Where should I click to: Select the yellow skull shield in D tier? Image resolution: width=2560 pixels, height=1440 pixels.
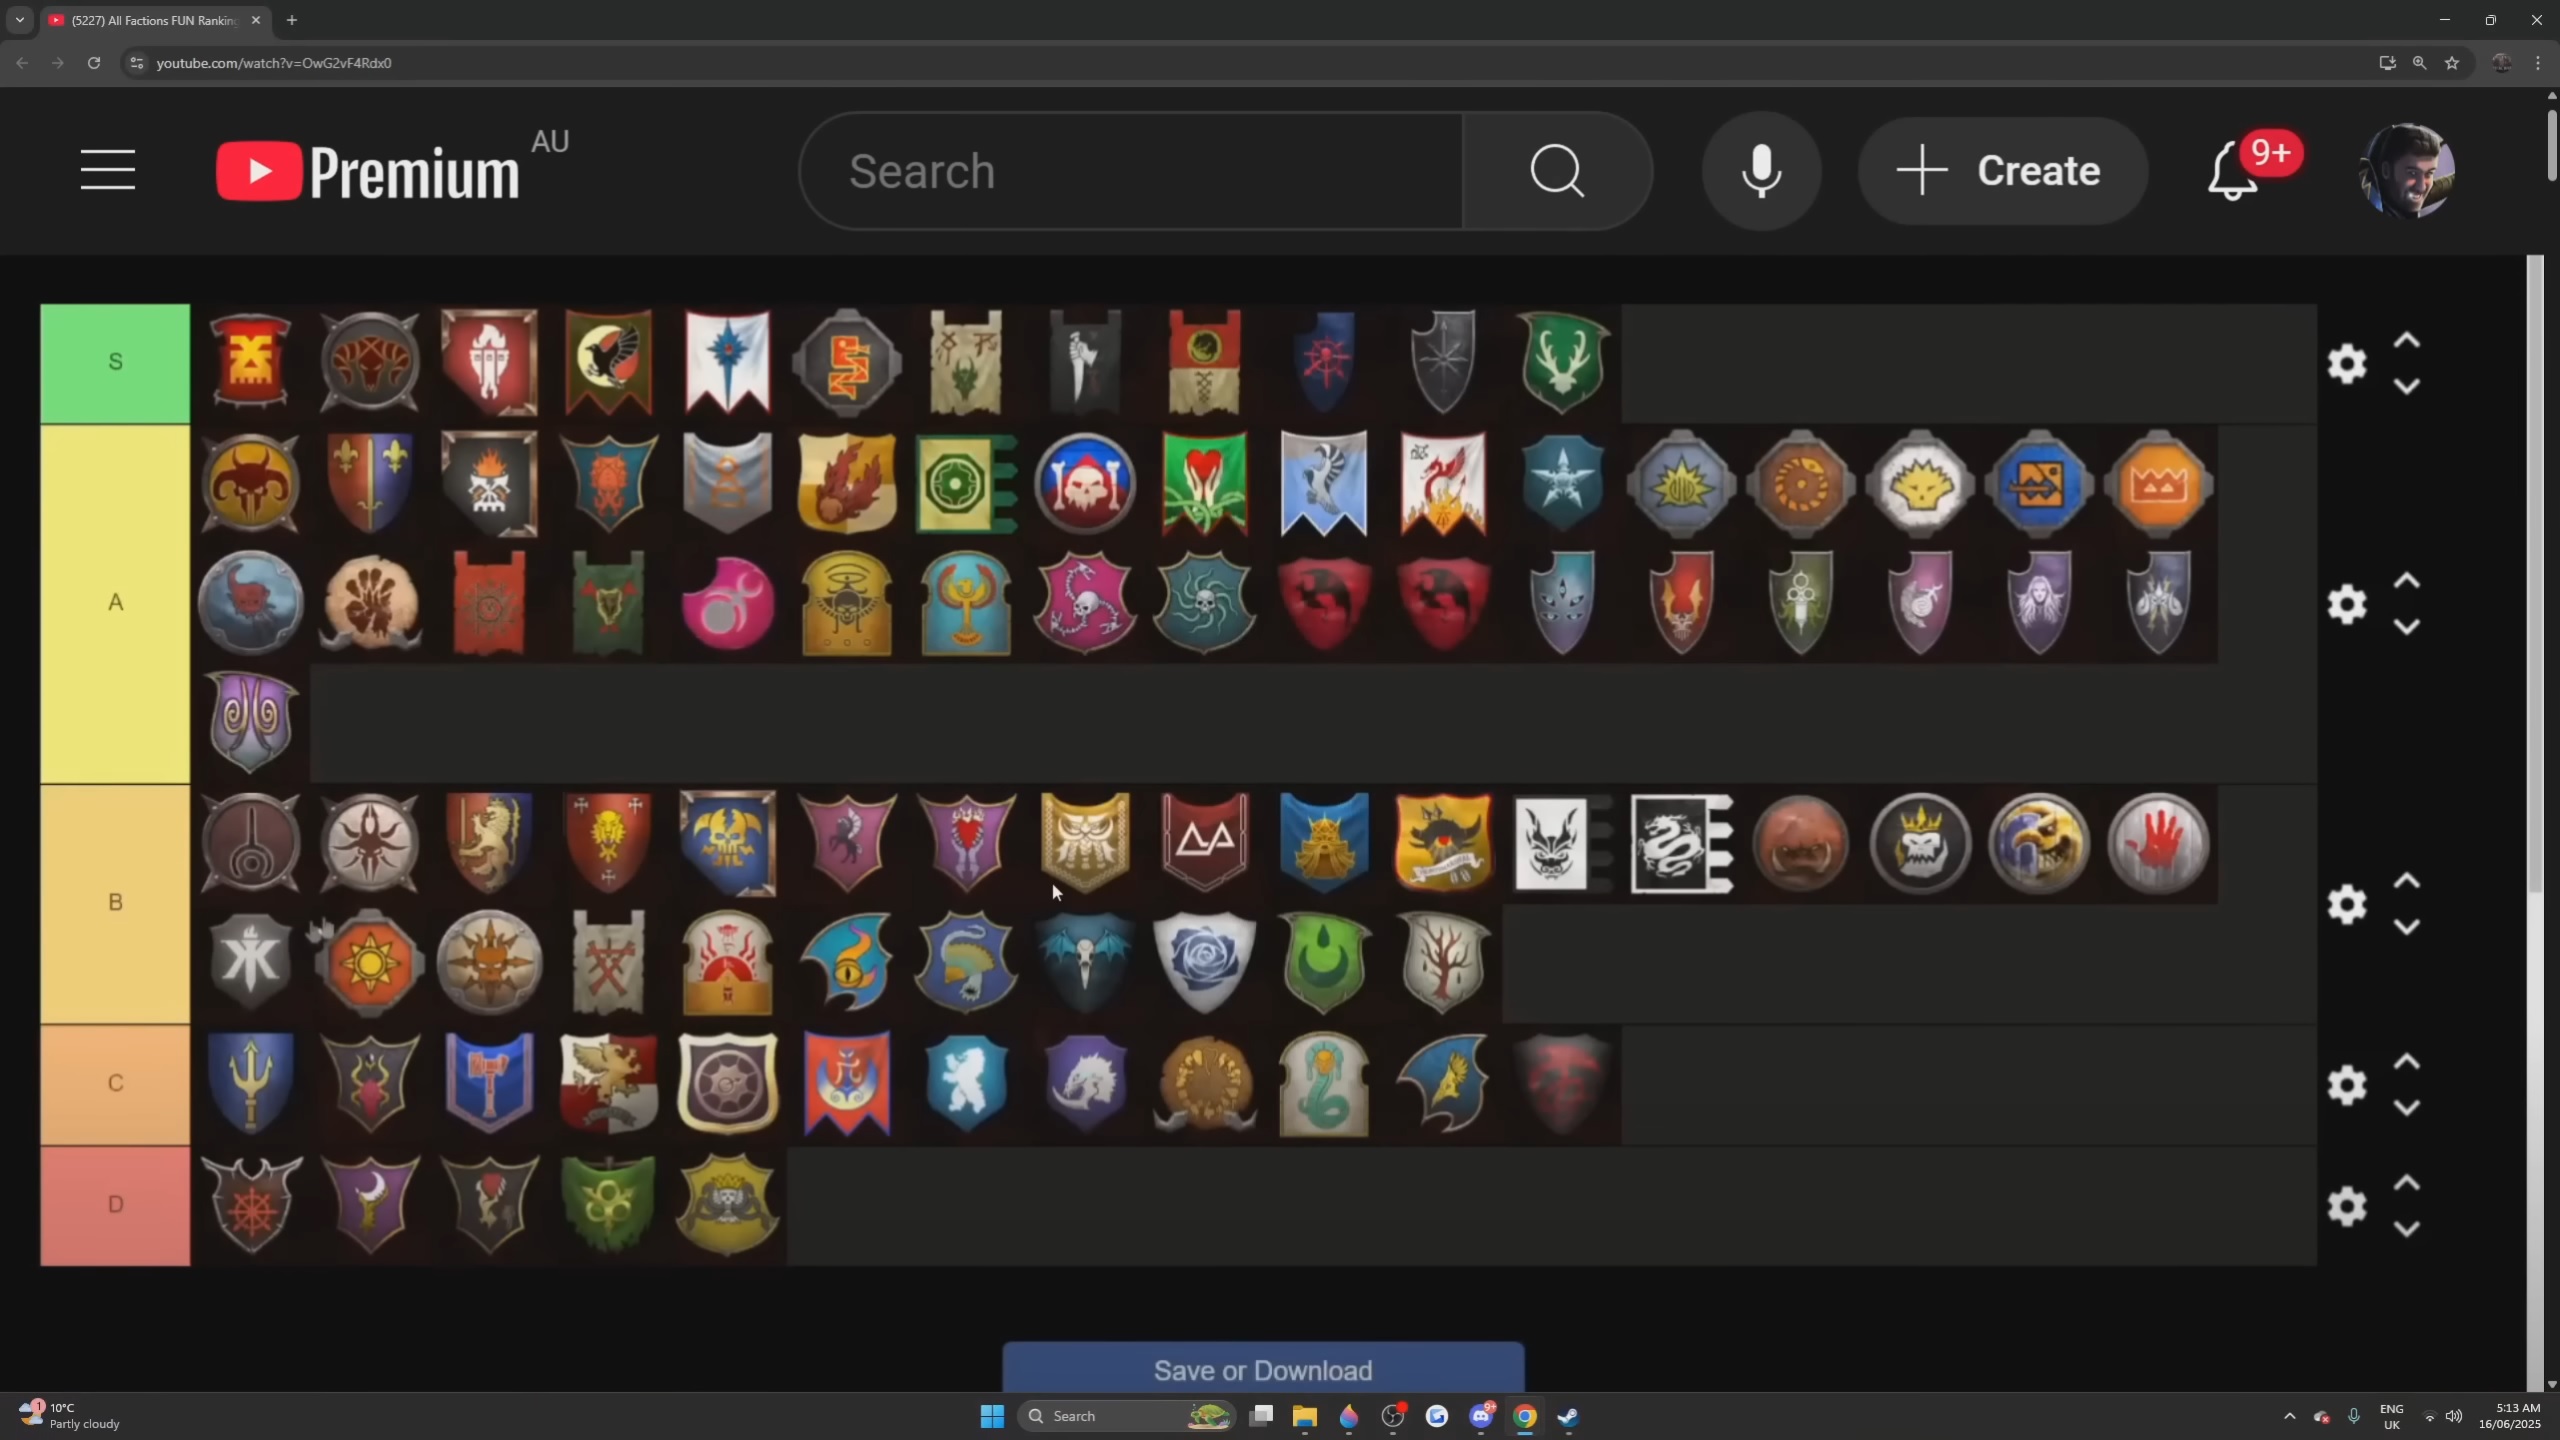(727, 1204)
